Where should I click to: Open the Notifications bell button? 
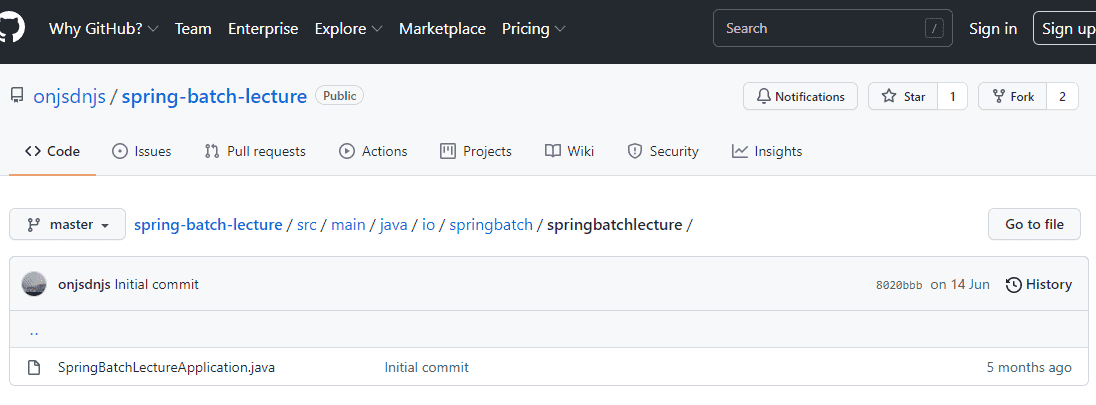pyautogui.click(x=800, y=97)
